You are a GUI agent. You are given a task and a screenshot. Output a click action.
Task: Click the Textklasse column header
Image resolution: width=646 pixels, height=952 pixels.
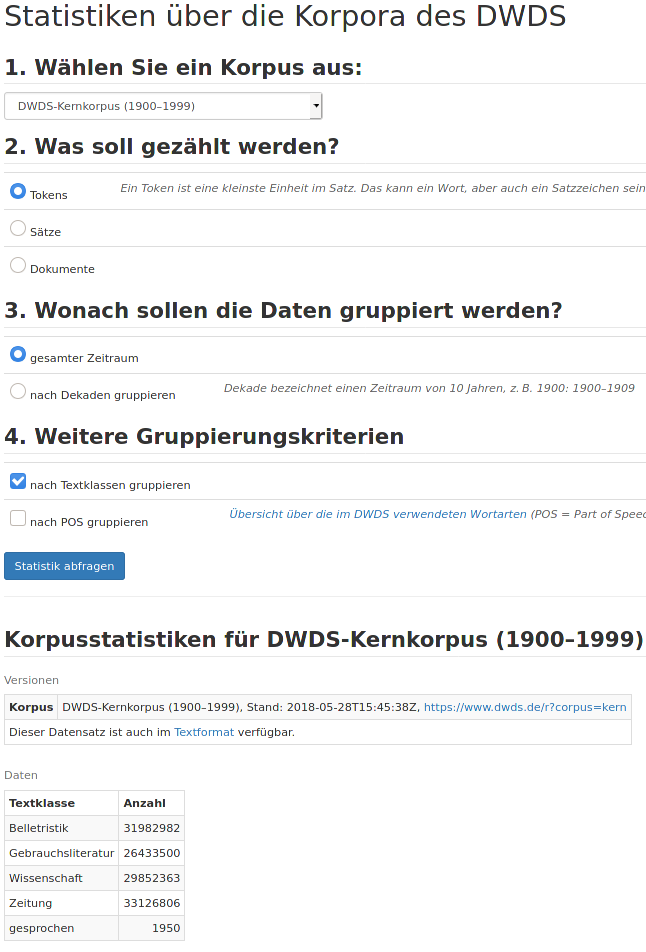point(61,803)
